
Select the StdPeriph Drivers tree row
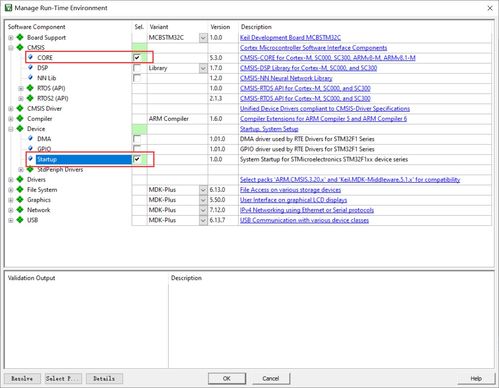click(60, 169)
